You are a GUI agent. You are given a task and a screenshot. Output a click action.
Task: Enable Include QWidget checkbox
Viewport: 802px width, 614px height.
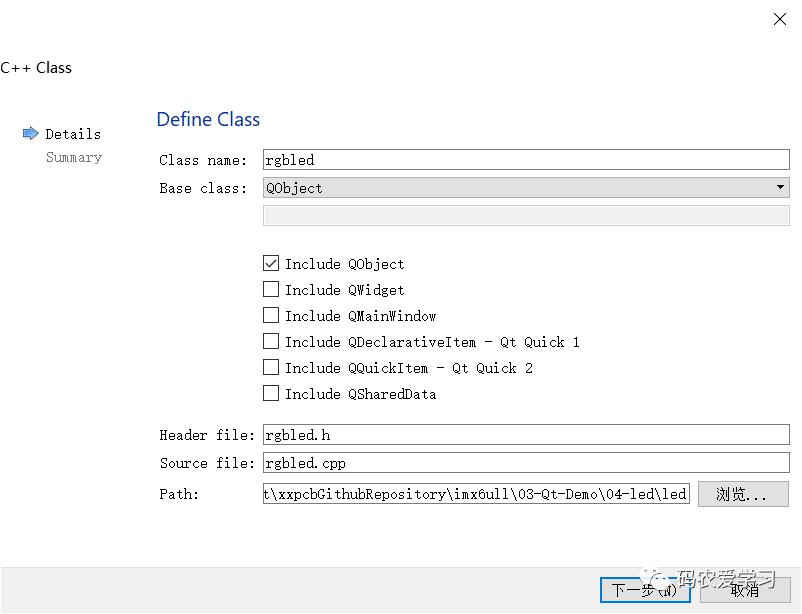pyautogui.click(x=271, y=289)
